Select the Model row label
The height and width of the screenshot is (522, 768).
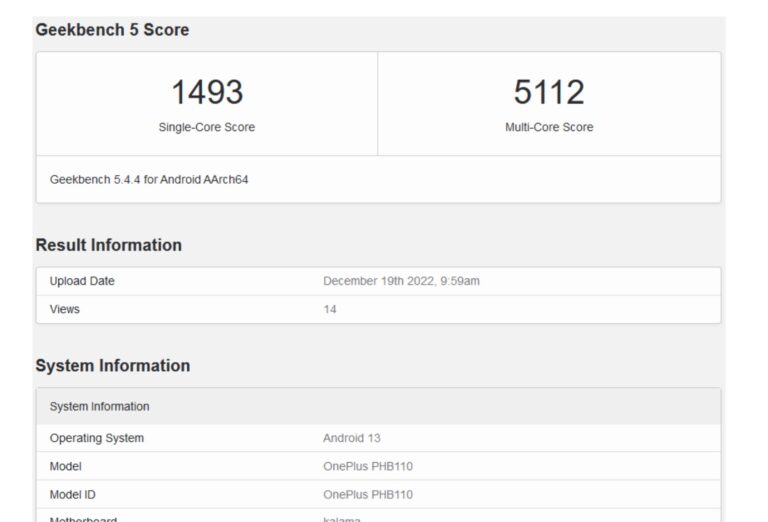click(66, 466)
